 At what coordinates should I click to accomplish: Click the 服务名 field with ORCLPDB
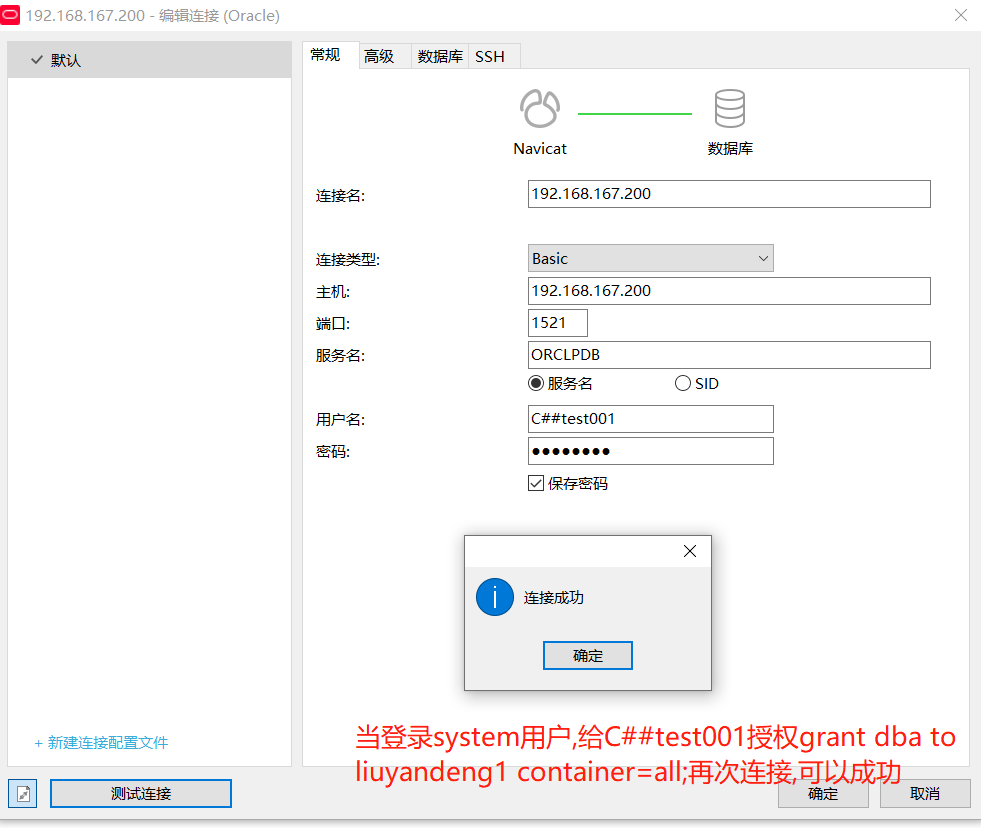[729, 355]
